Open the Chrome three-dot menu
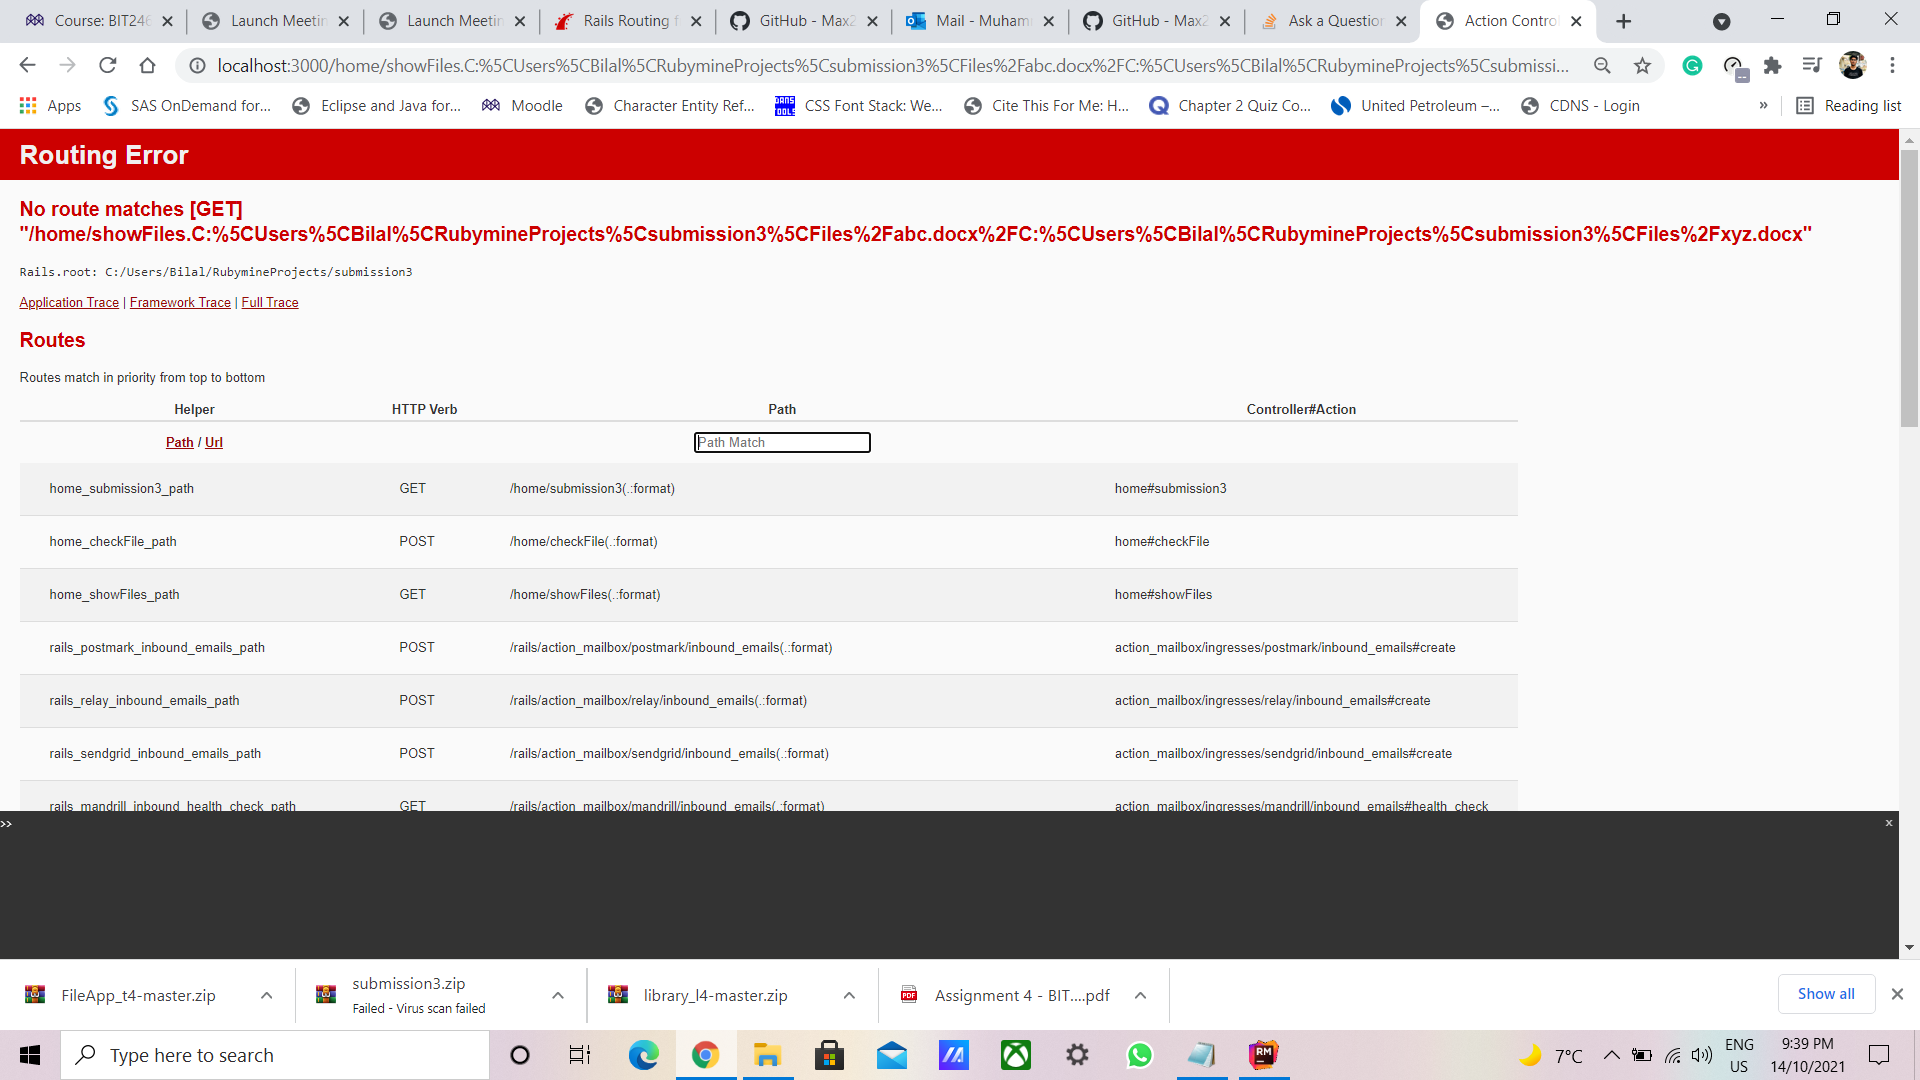This screenshot has width=1920, height=1080. pyautogui.click(x=1892, y=65)
